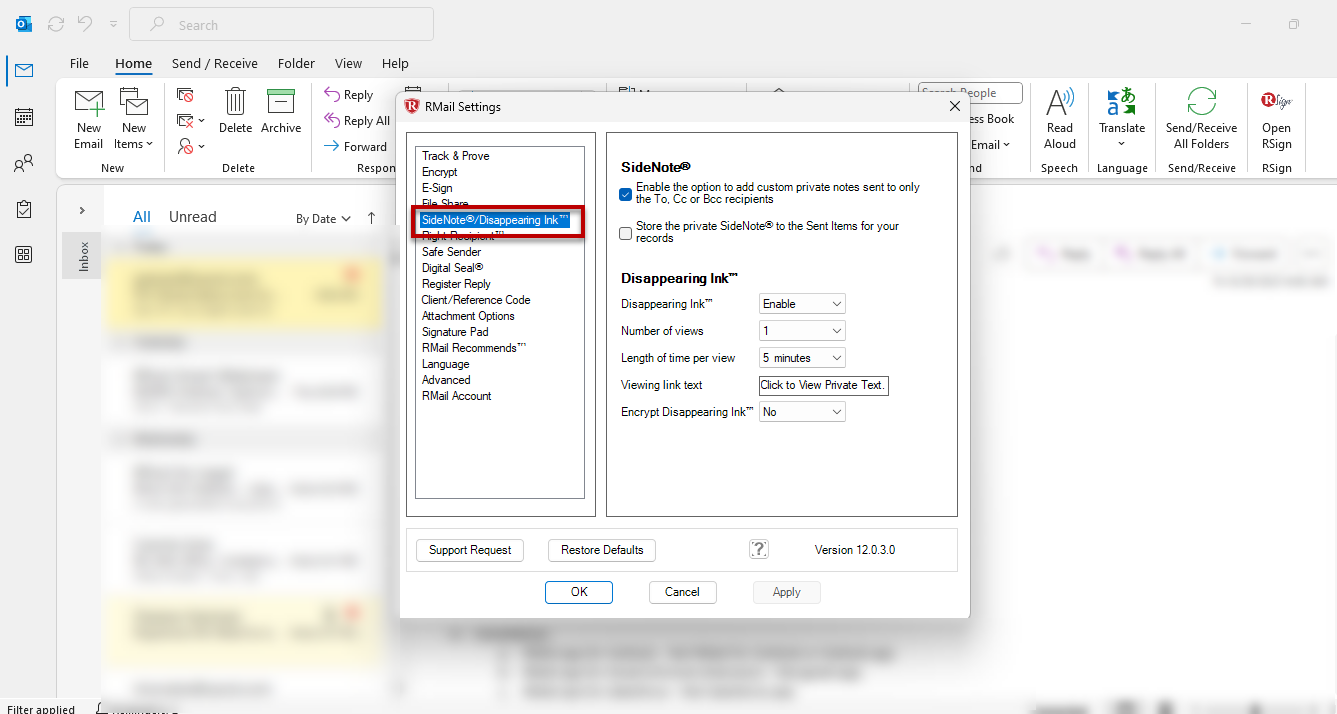Open the Customize Quick Access Toolbar arrow
The image size is (1337, 714).
click(x=113, y=23)
